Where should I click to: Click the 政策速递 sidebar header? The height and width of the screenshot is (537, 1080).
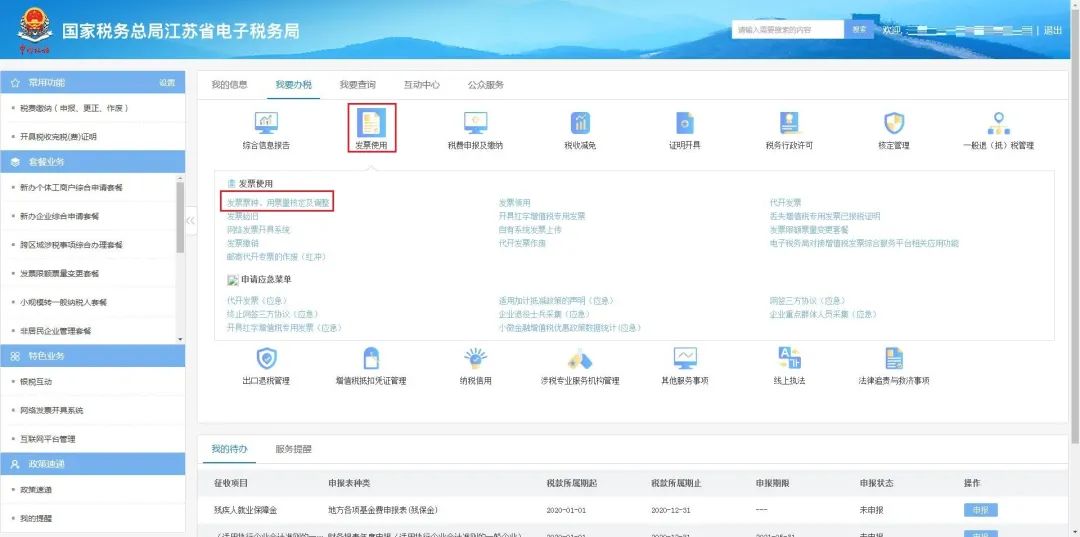(92, 464)
